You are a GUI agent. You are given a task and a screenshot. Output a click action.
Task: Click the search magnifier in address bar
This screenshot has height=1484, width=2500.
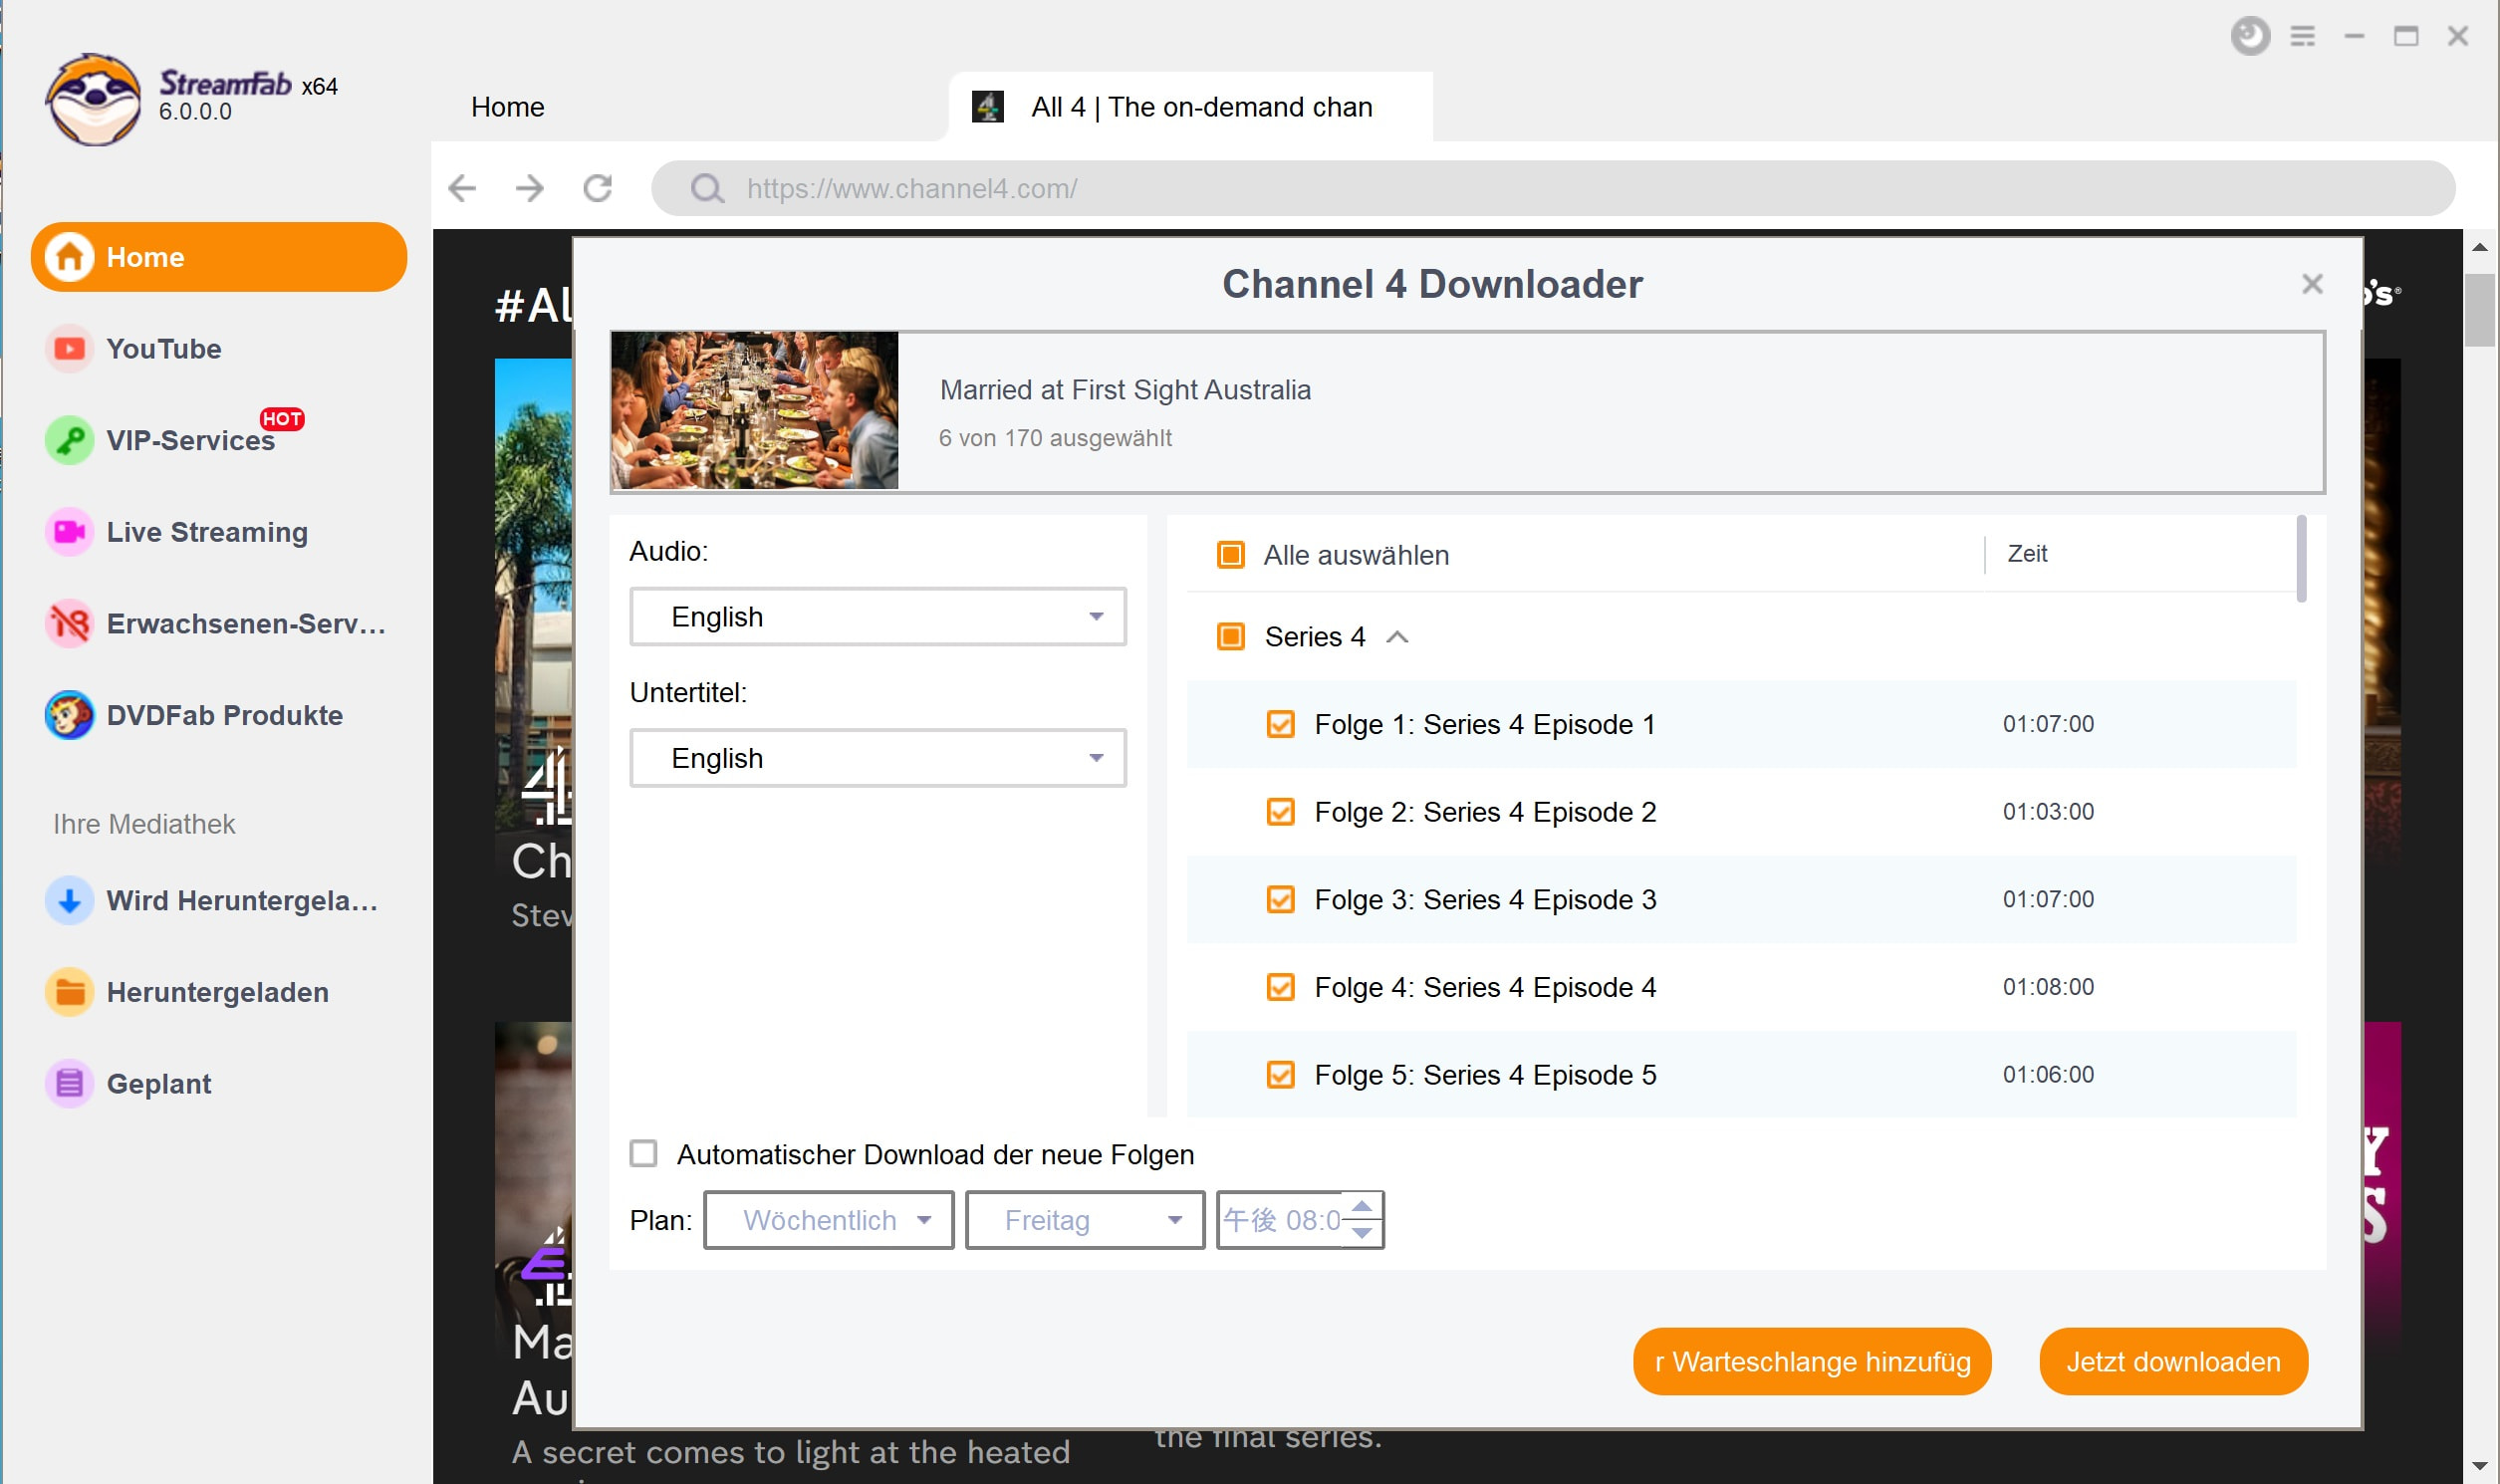tap(707, 188)
